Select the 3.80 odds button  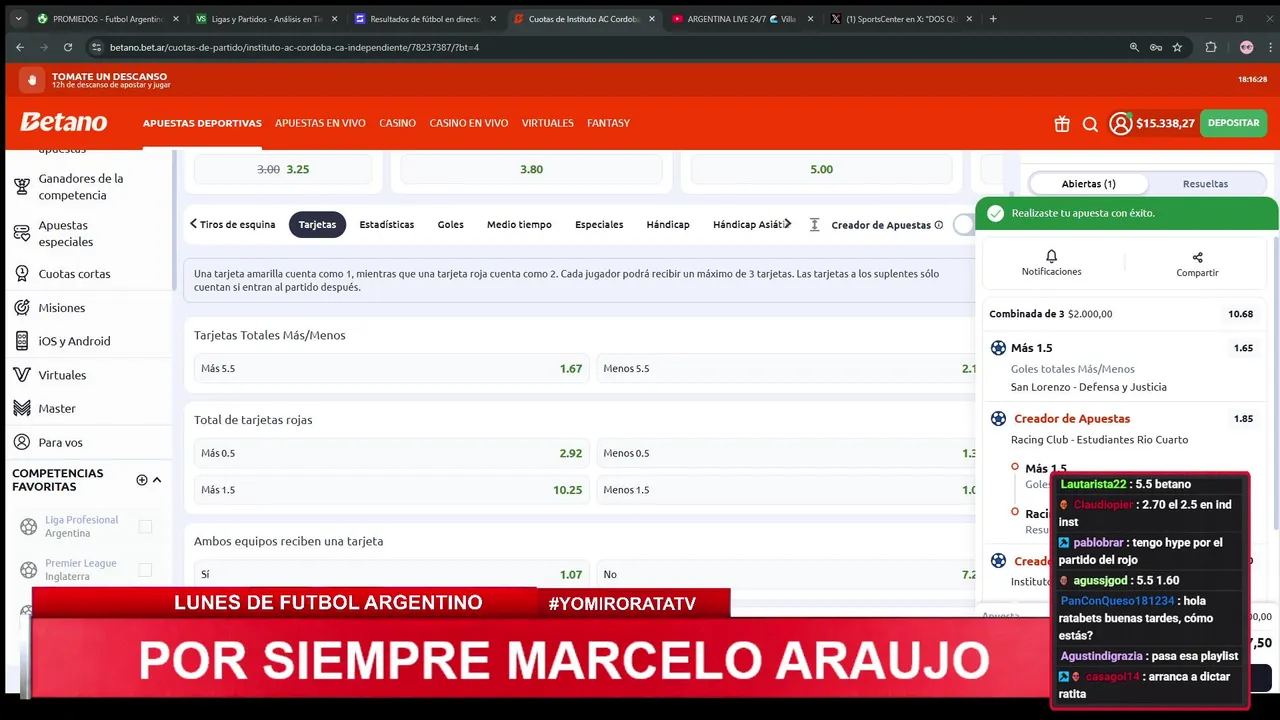click(x=531, y=169)
